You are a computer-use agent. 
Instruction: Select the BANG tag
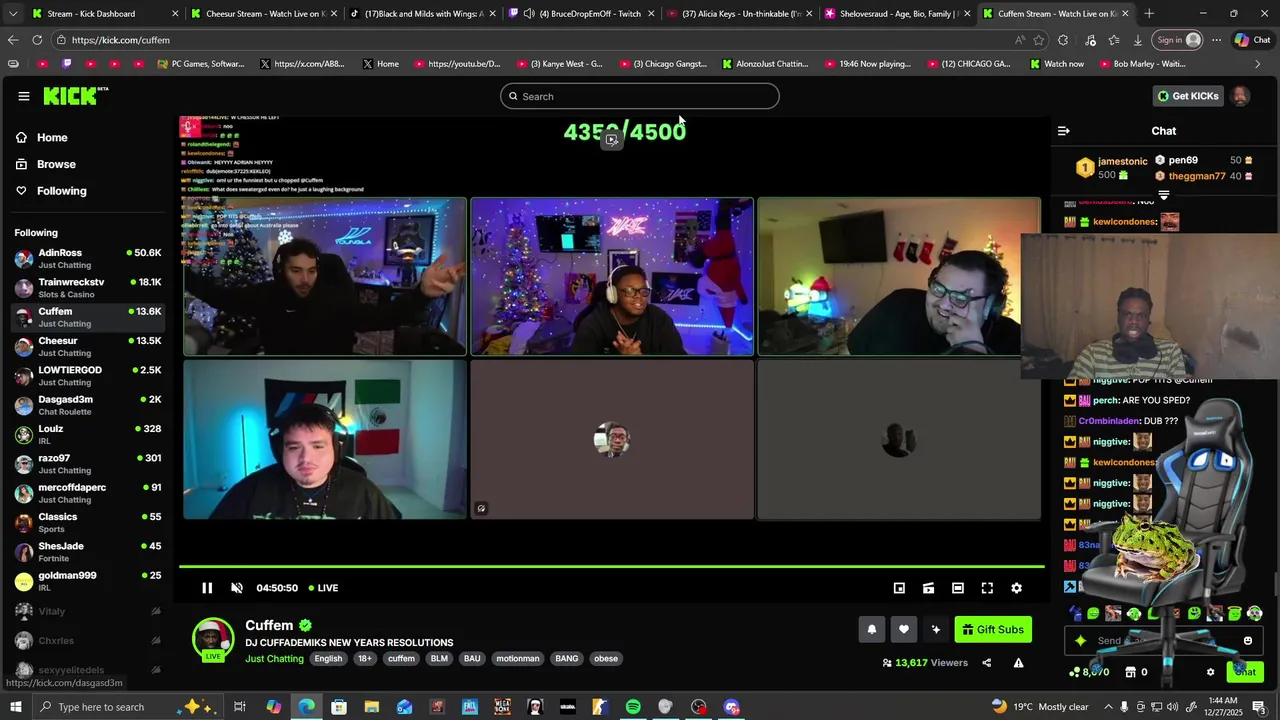(x=567, y=658)
